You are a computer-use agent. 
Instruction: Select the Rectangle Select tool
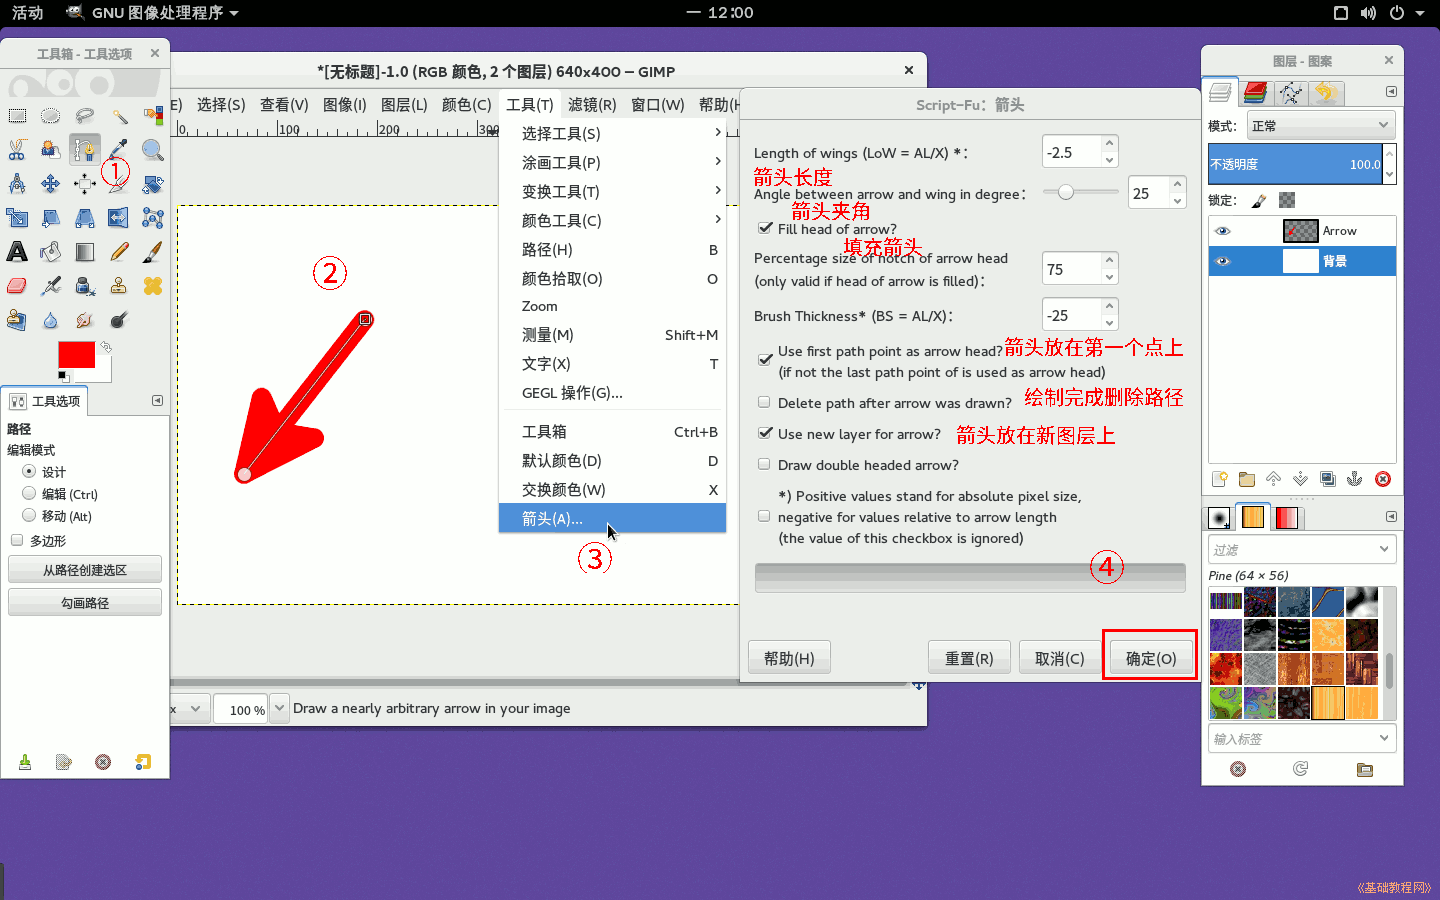click(17, 116)
